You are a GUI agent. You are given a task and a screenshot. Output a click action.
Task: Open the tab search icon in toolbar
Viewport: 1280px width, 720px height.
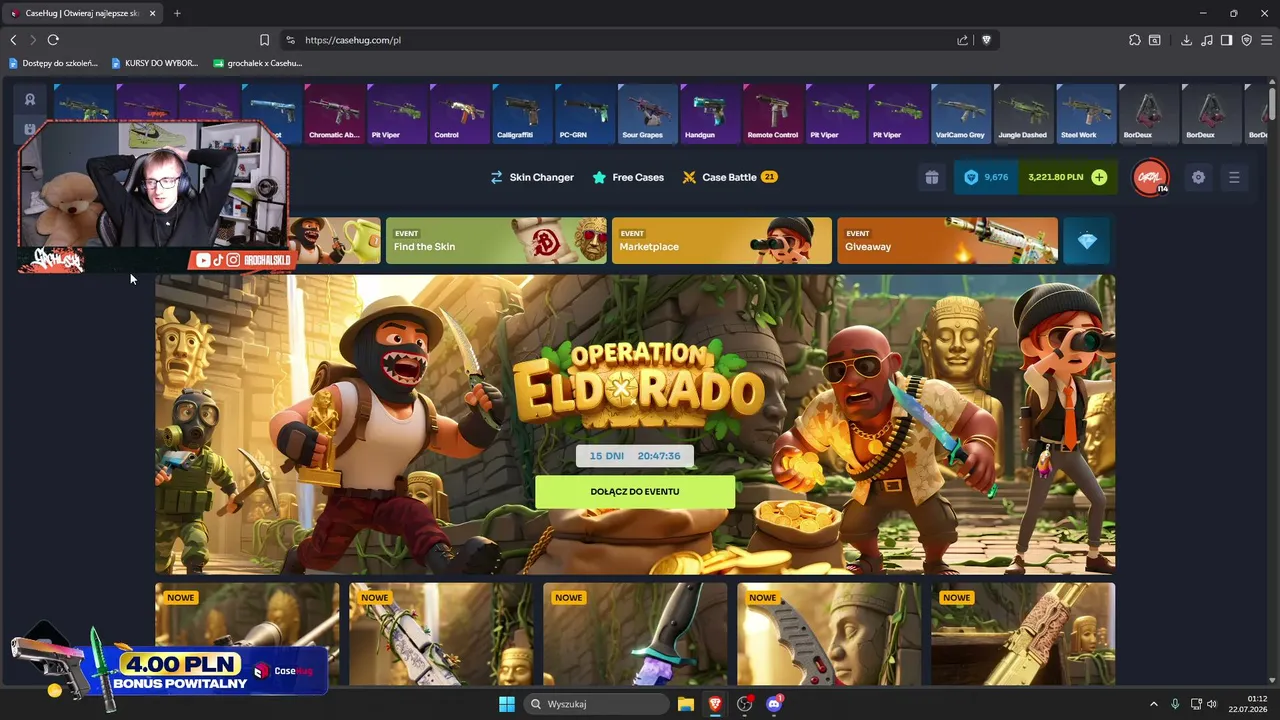click(x=1155, y=40)
